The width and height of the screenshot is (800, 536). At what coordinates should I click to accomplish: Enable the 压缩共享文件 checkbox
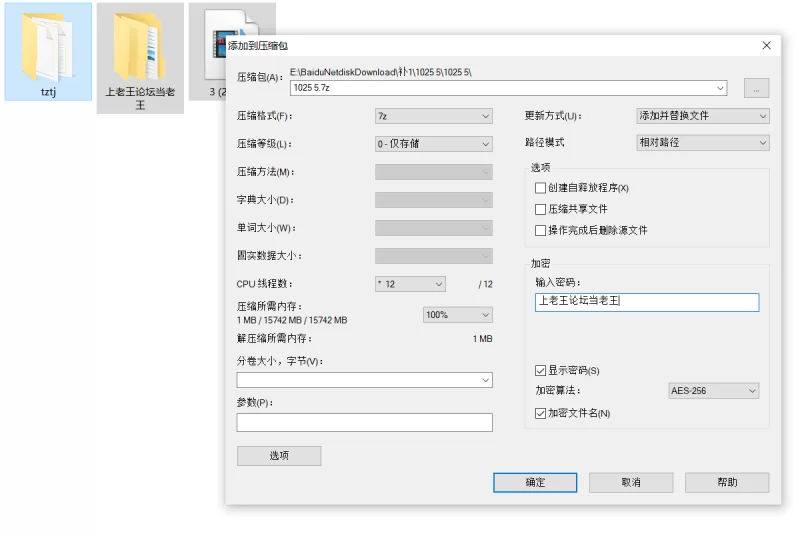coord(540,209)
